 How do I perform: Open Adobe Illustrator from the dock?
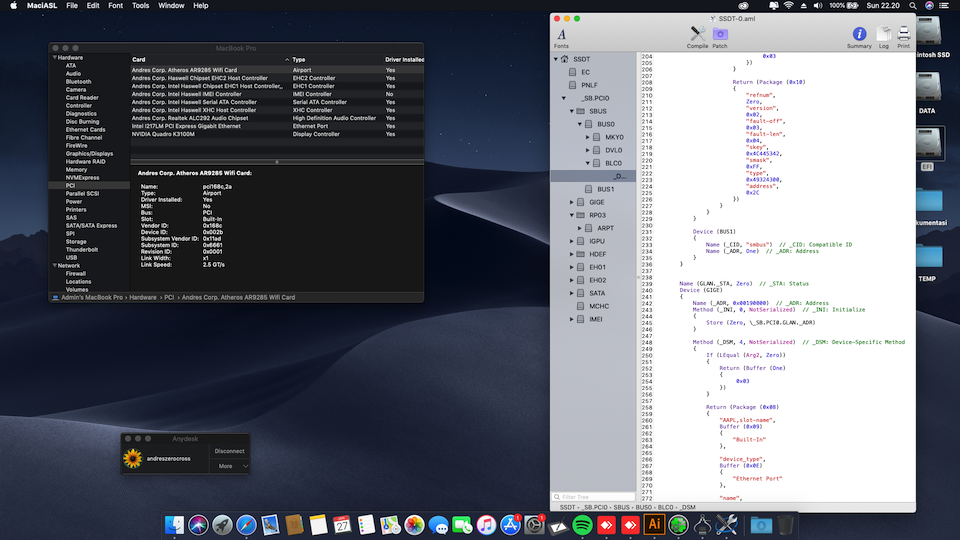pyautogui.click(x=654, y=525)
